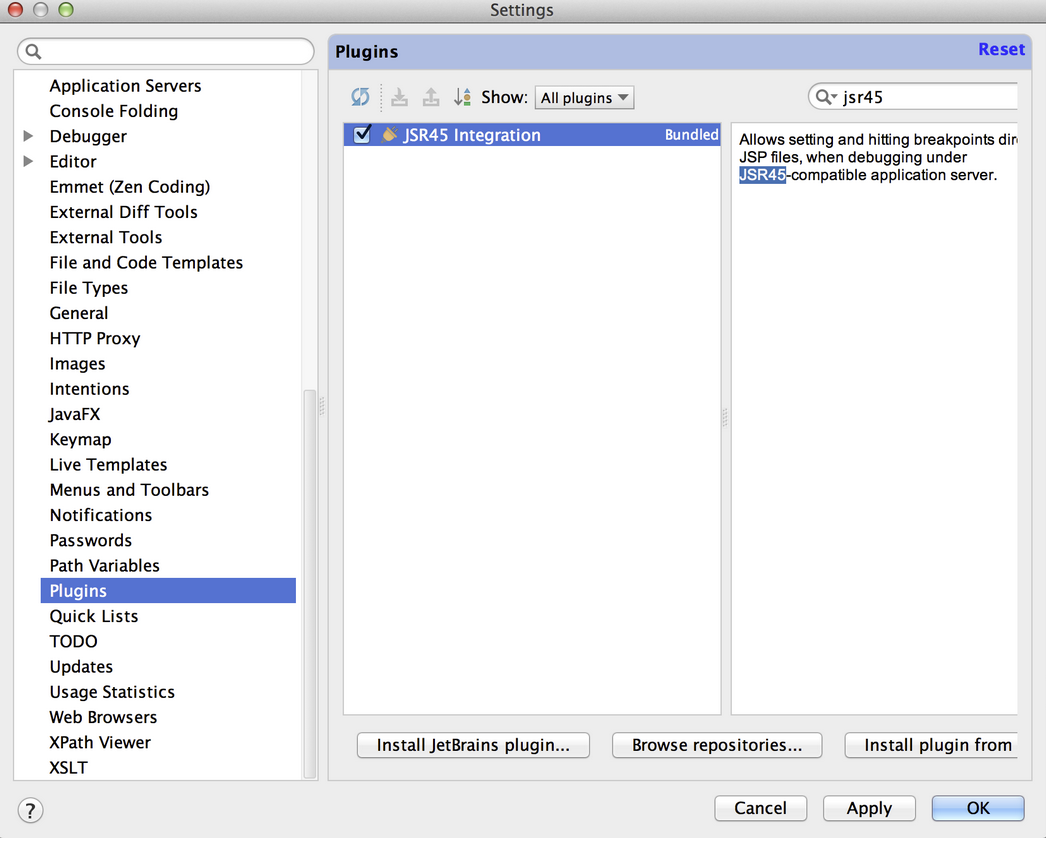Click the JSR45 Integration plug icon
Viewport: 1046px width, 841px height.
tap(389, 135)
